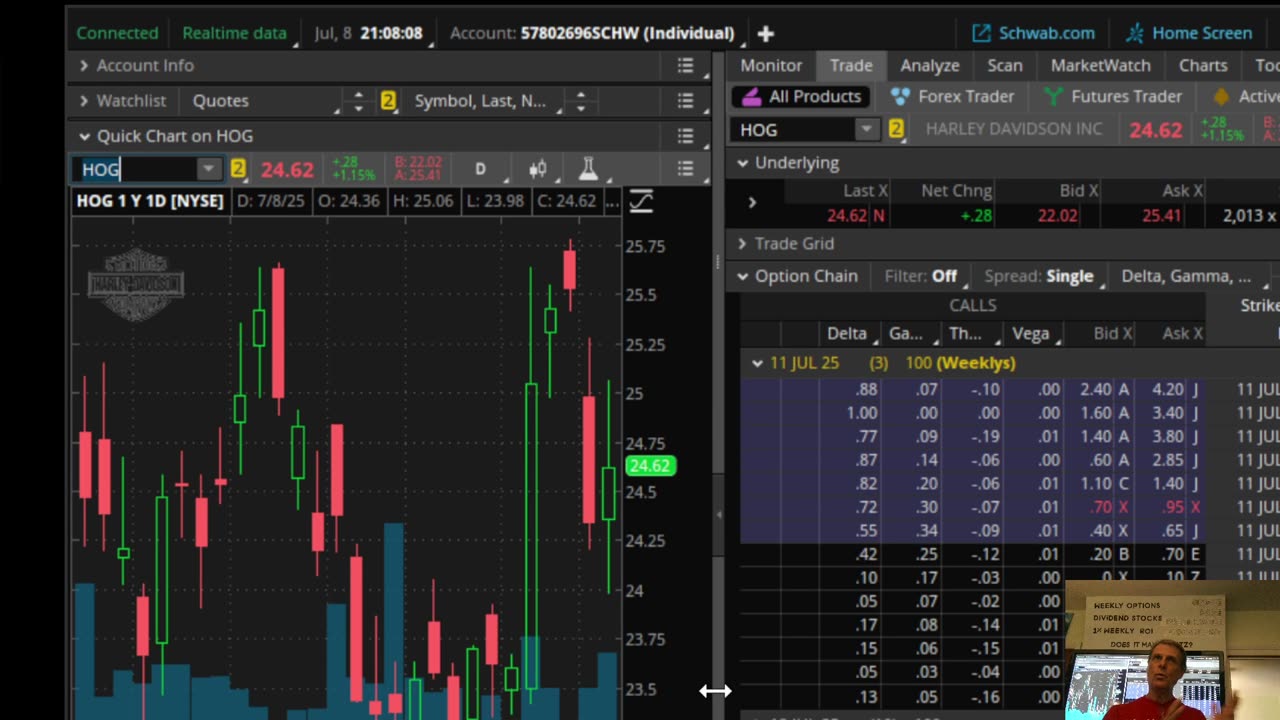Click the Jul, 8 21:08:08 clock

368,33
